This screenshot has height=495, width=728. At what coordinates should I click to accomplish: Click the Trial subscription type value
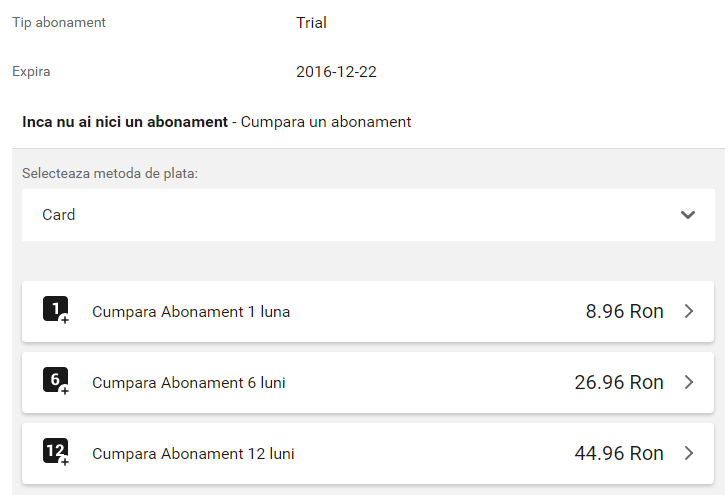(x=312, y=22)
